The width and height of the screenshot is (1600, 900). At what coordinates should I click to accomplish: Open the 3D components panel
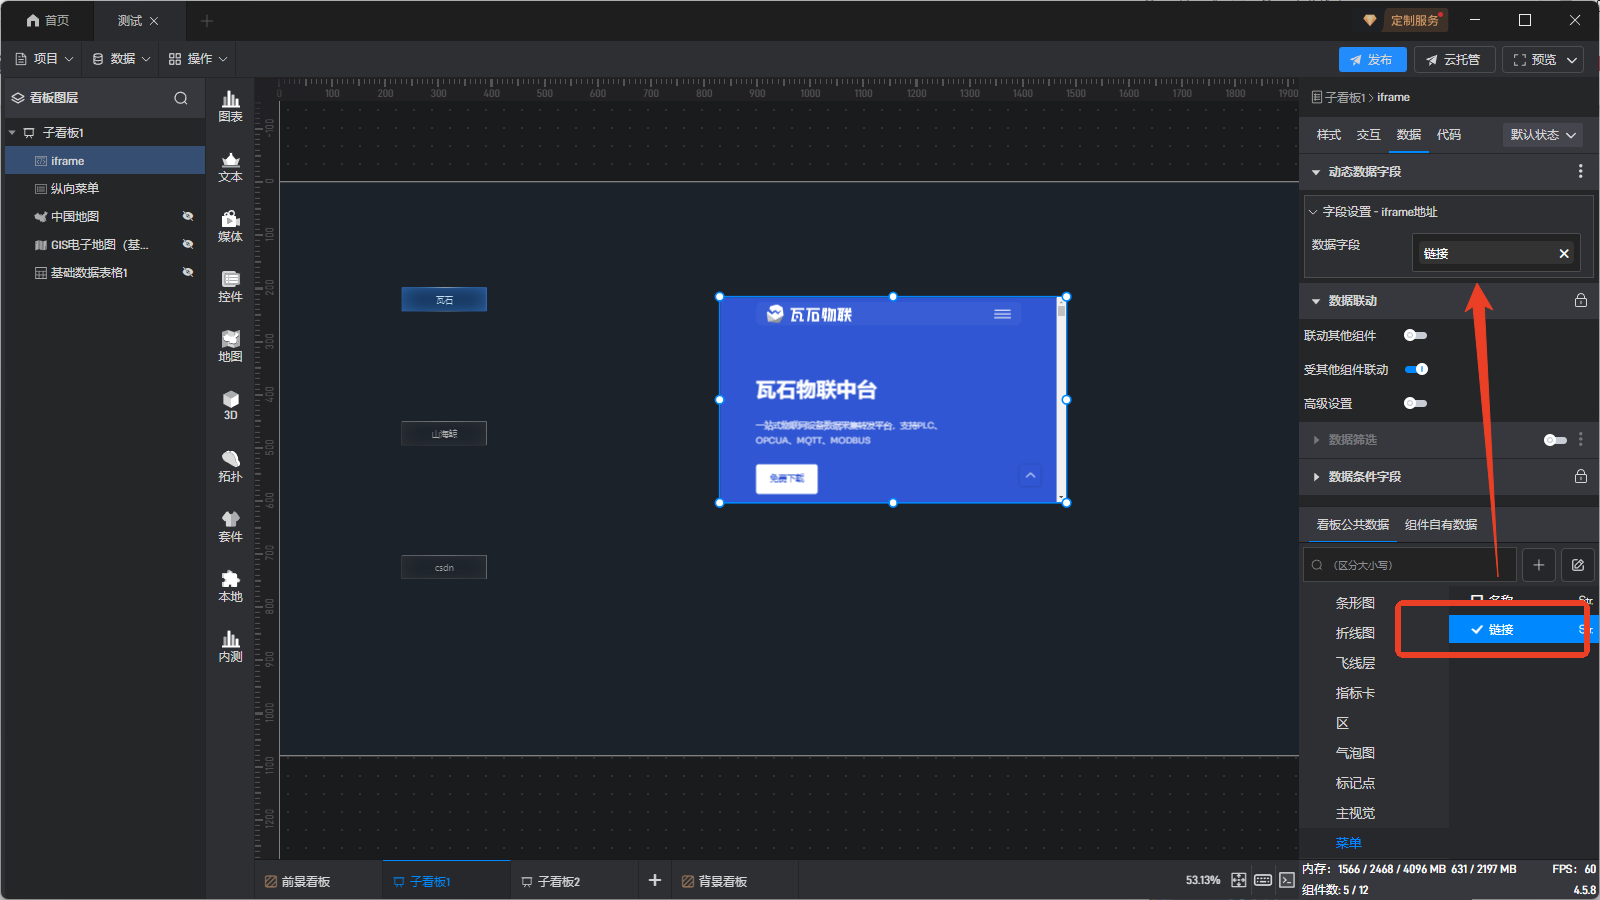point(230,405)
